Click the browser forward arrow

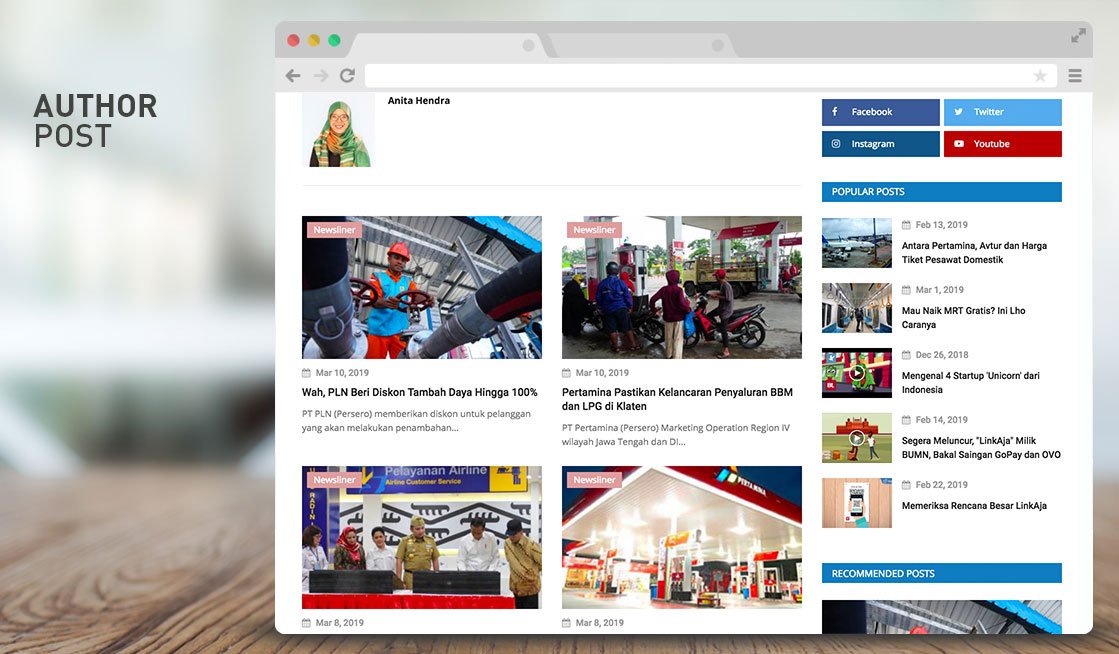pyautogui.click(x=320, y=76)
